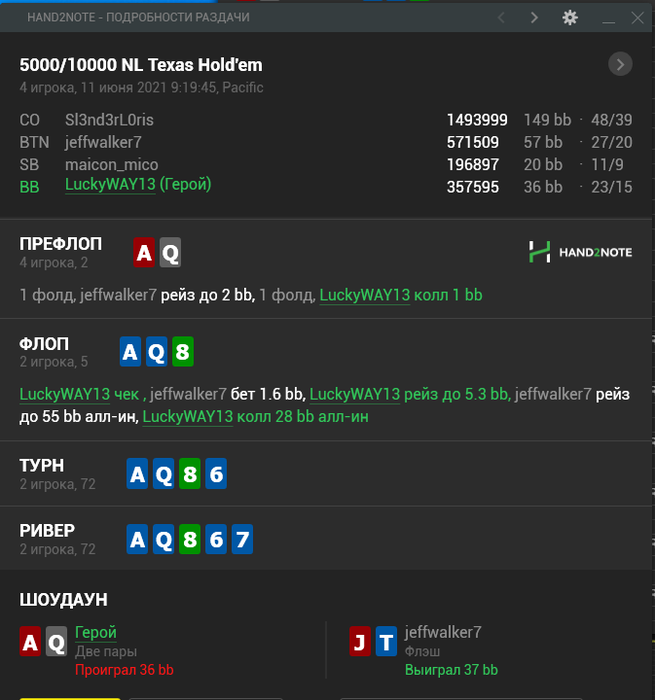Click the 'LuckyWAY13 рейз до 5.3 bb' flop action

409,394
